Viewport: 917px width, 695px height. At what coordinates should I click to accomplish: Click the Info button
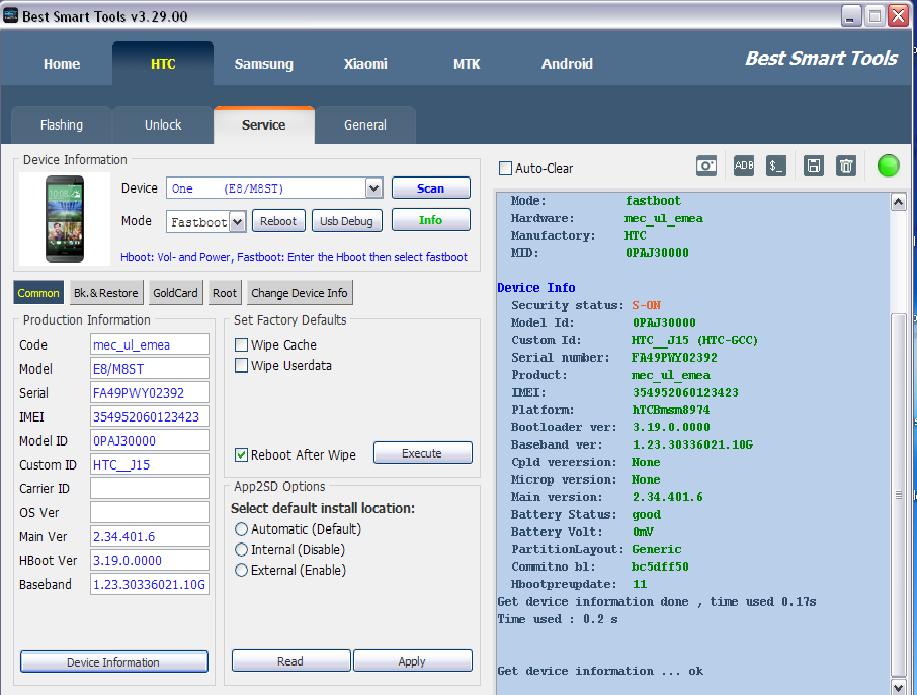431,220
